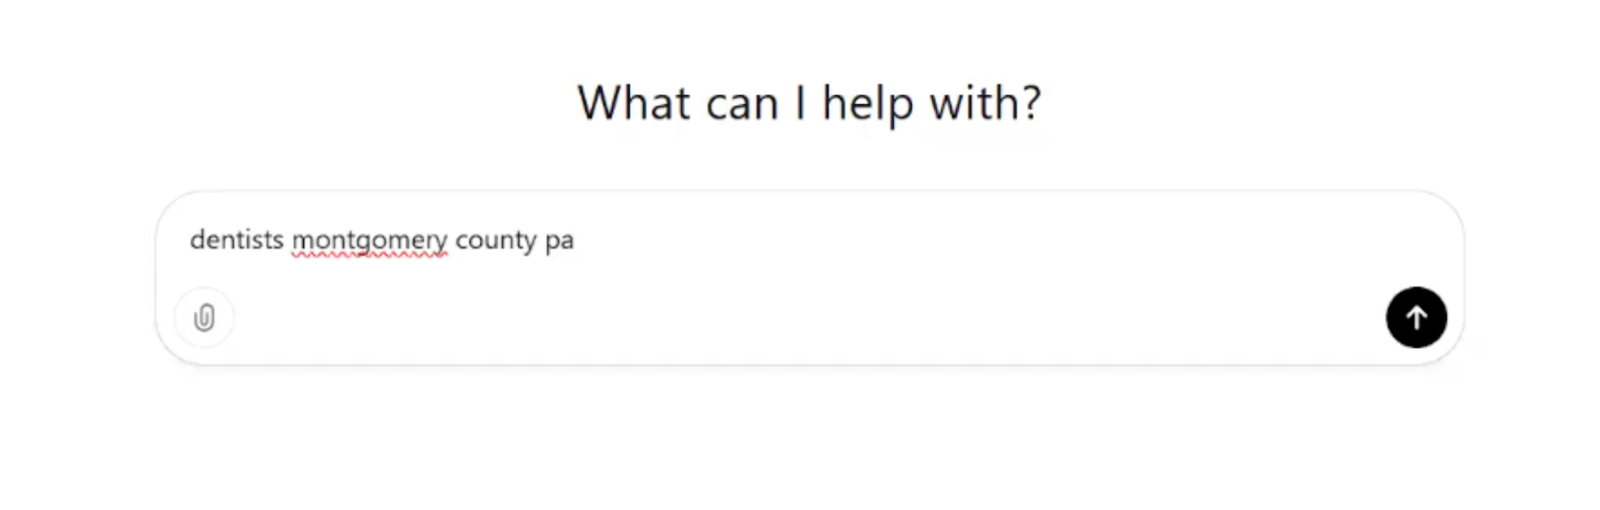1600x510 pixels.
Task: Click empty prompt area right of "pa"
Action: coord(900,240)
